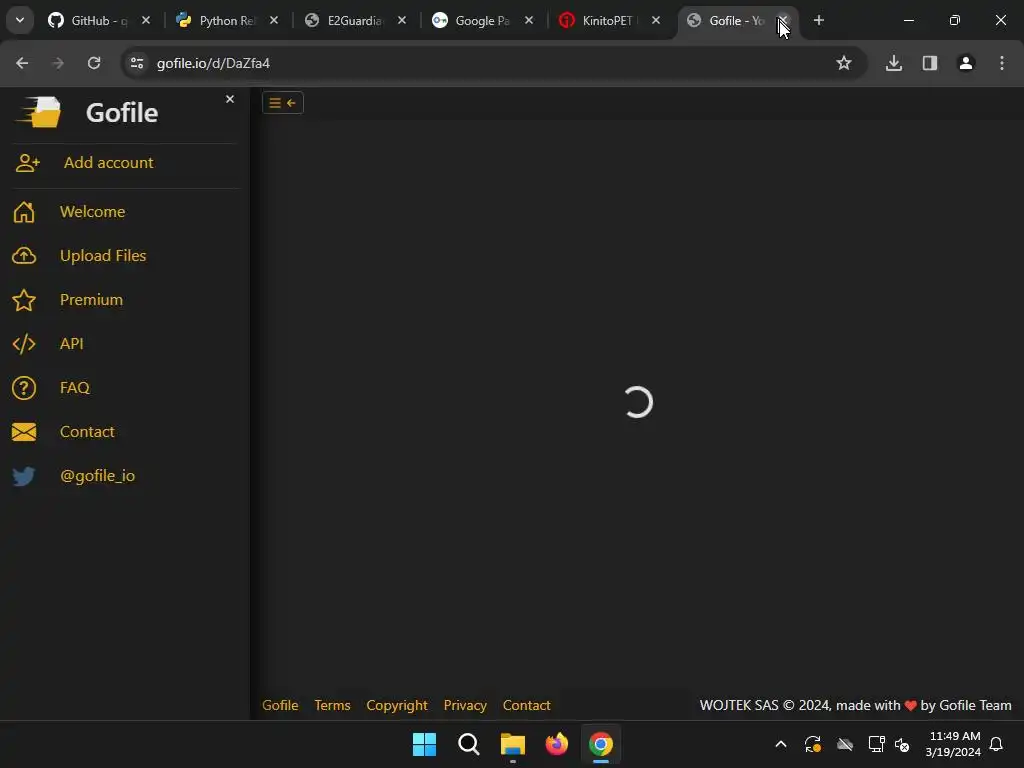The width and height of the screenshot is (1024, 768).
Task: Open the API menu entry
Action: (x=71, y=344)
